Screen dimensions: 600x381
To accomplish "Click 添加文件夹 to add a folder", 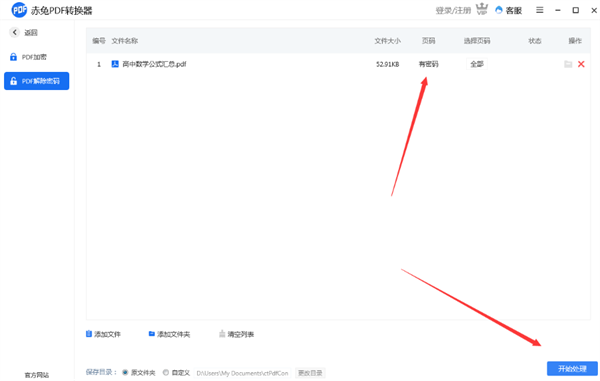I will 169,334.
